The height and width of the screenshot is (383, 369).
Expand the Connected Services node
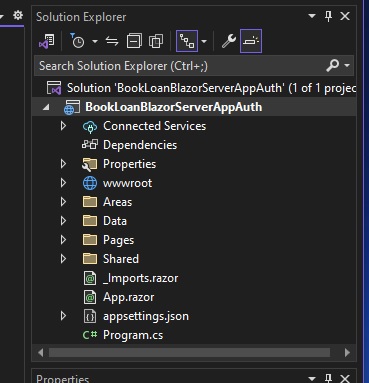click(63, 126)
